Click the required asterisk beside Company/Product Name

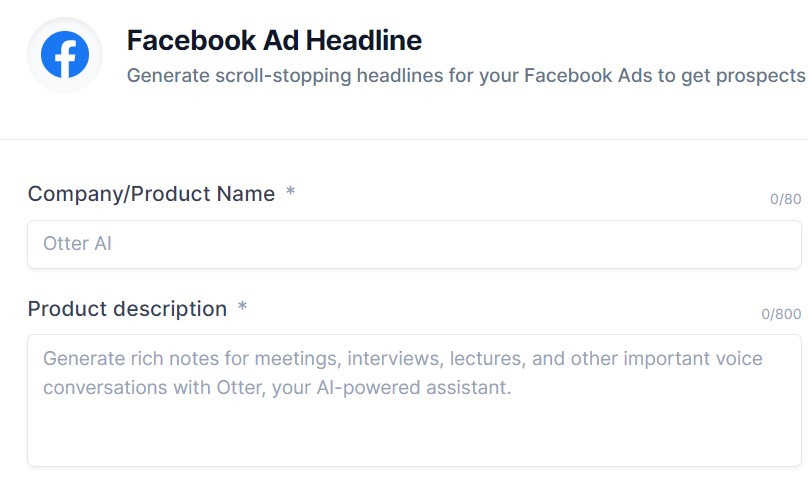point(291,191)
